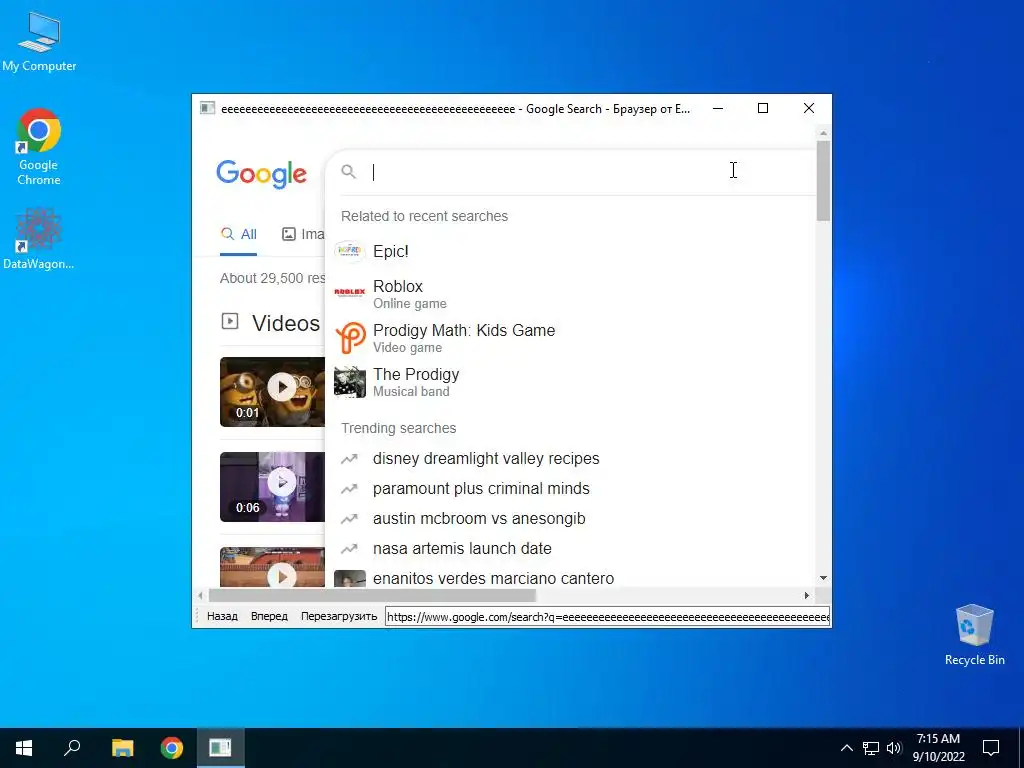Click the horizontal scrollbar thumb
This screenshot has width=1024, height=768.
[372, 596]
